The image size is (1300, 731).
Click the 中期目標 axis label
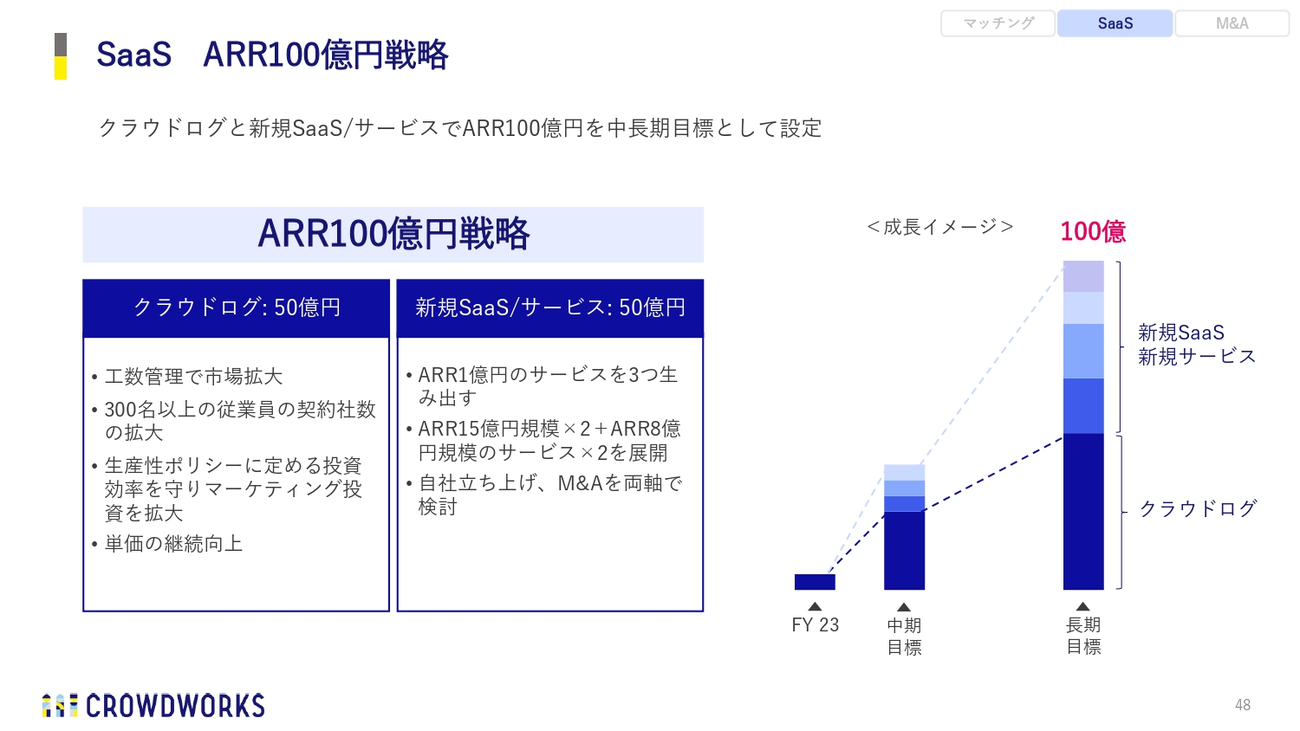(904, 636)
